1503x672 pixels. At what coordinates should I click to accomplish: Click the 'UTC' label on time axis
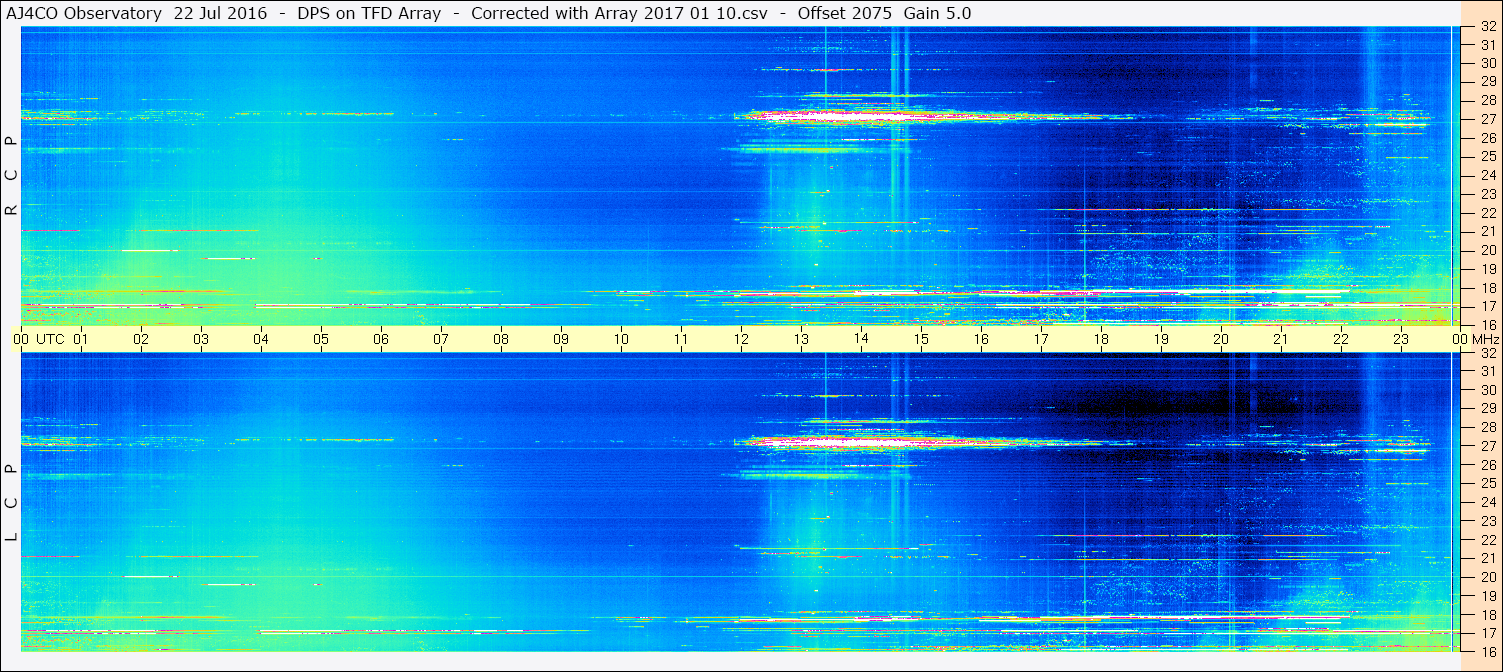pyautogui.click(x=50, y=339)
